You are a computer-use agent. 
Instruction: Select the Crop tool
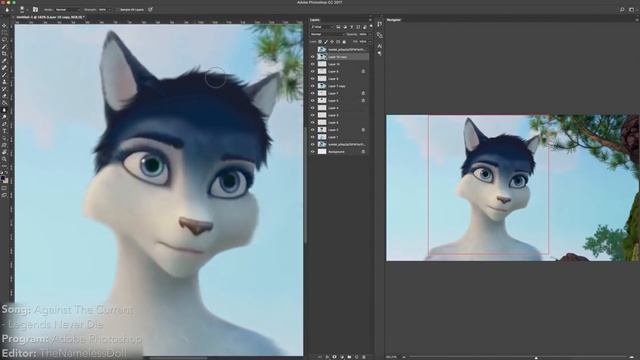tap(4, 53)
